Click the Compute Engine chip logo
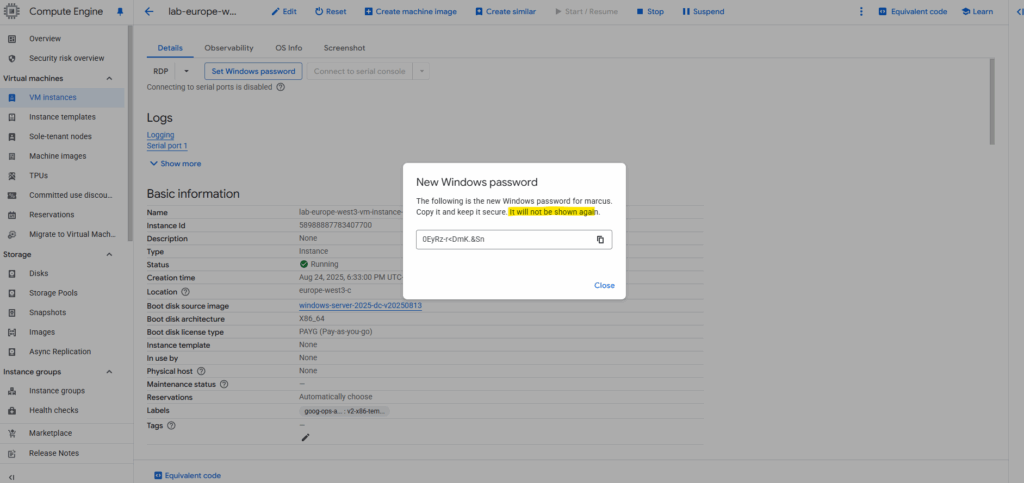Image resolution: width=1024 pixels, height=483 pixels. click(x=13, y=12)
